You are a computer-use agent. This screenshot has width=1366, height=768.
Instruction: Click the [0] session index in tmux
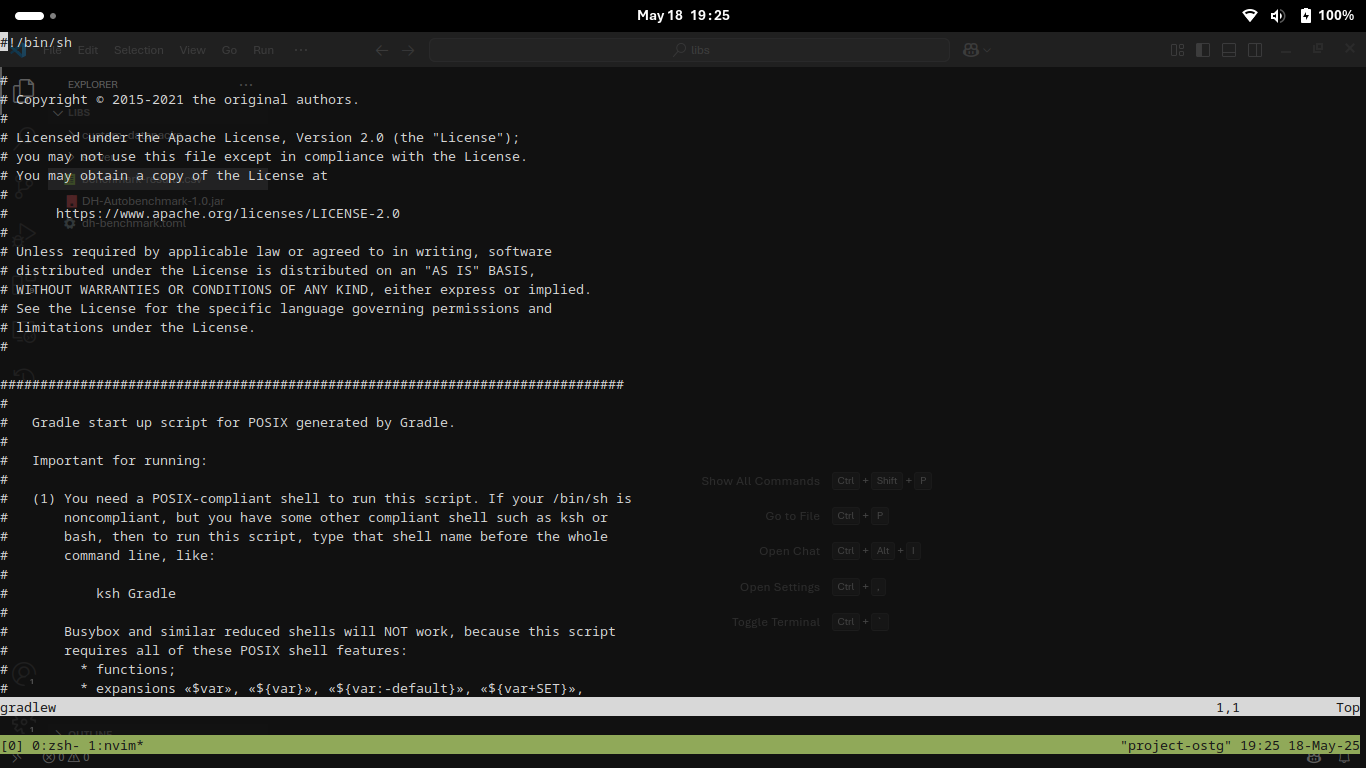(12, 745)
